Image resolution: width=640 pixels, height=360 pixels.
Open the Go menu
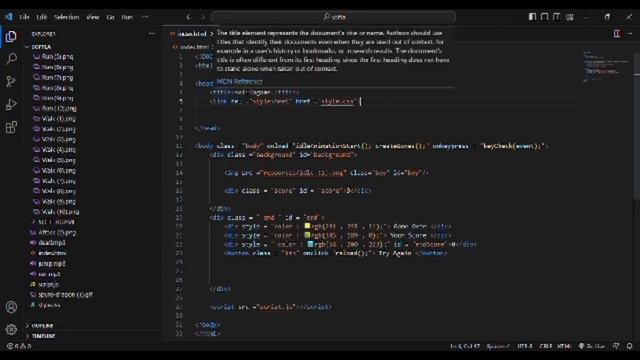pos(110,17)
